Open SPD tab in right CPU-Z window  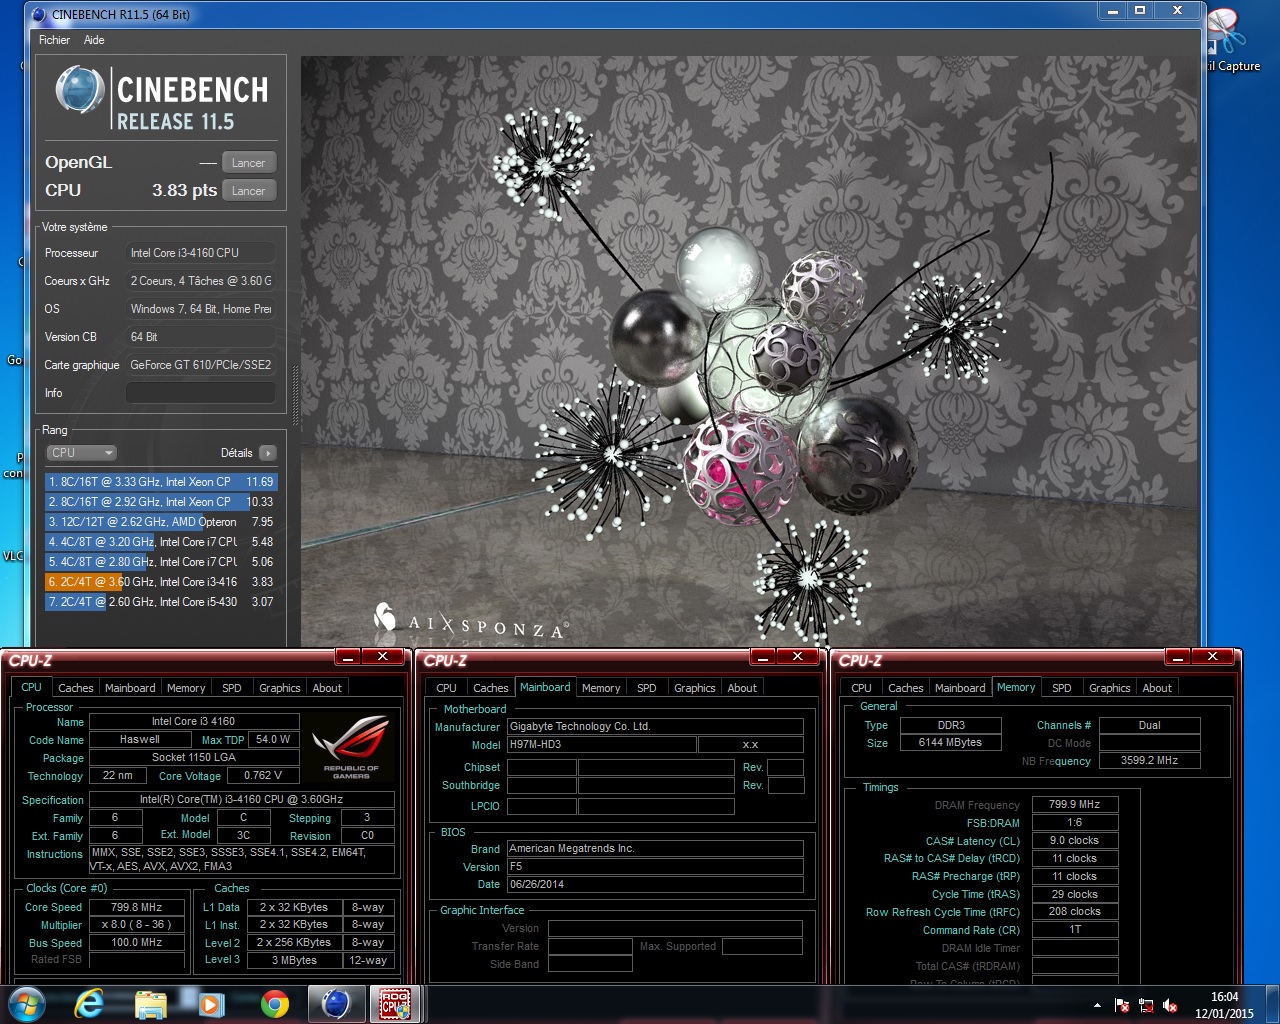tap(1062, 688)
